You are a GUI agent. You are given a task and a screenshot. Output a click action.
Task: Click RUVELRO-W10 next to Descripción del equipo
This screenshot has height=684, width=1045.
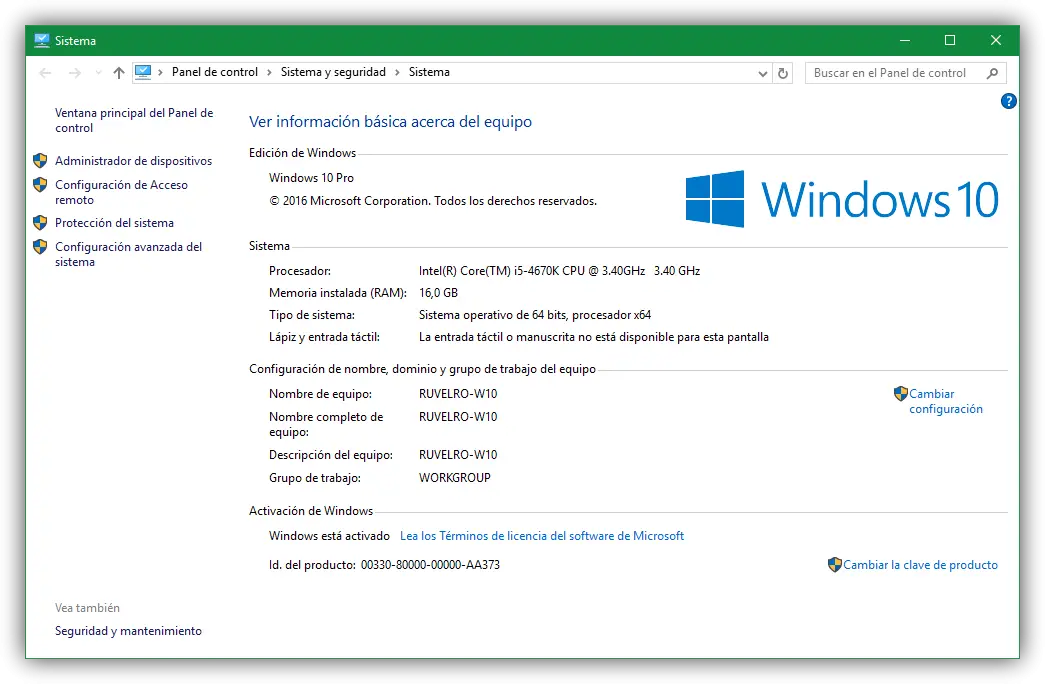click(458, 455)
